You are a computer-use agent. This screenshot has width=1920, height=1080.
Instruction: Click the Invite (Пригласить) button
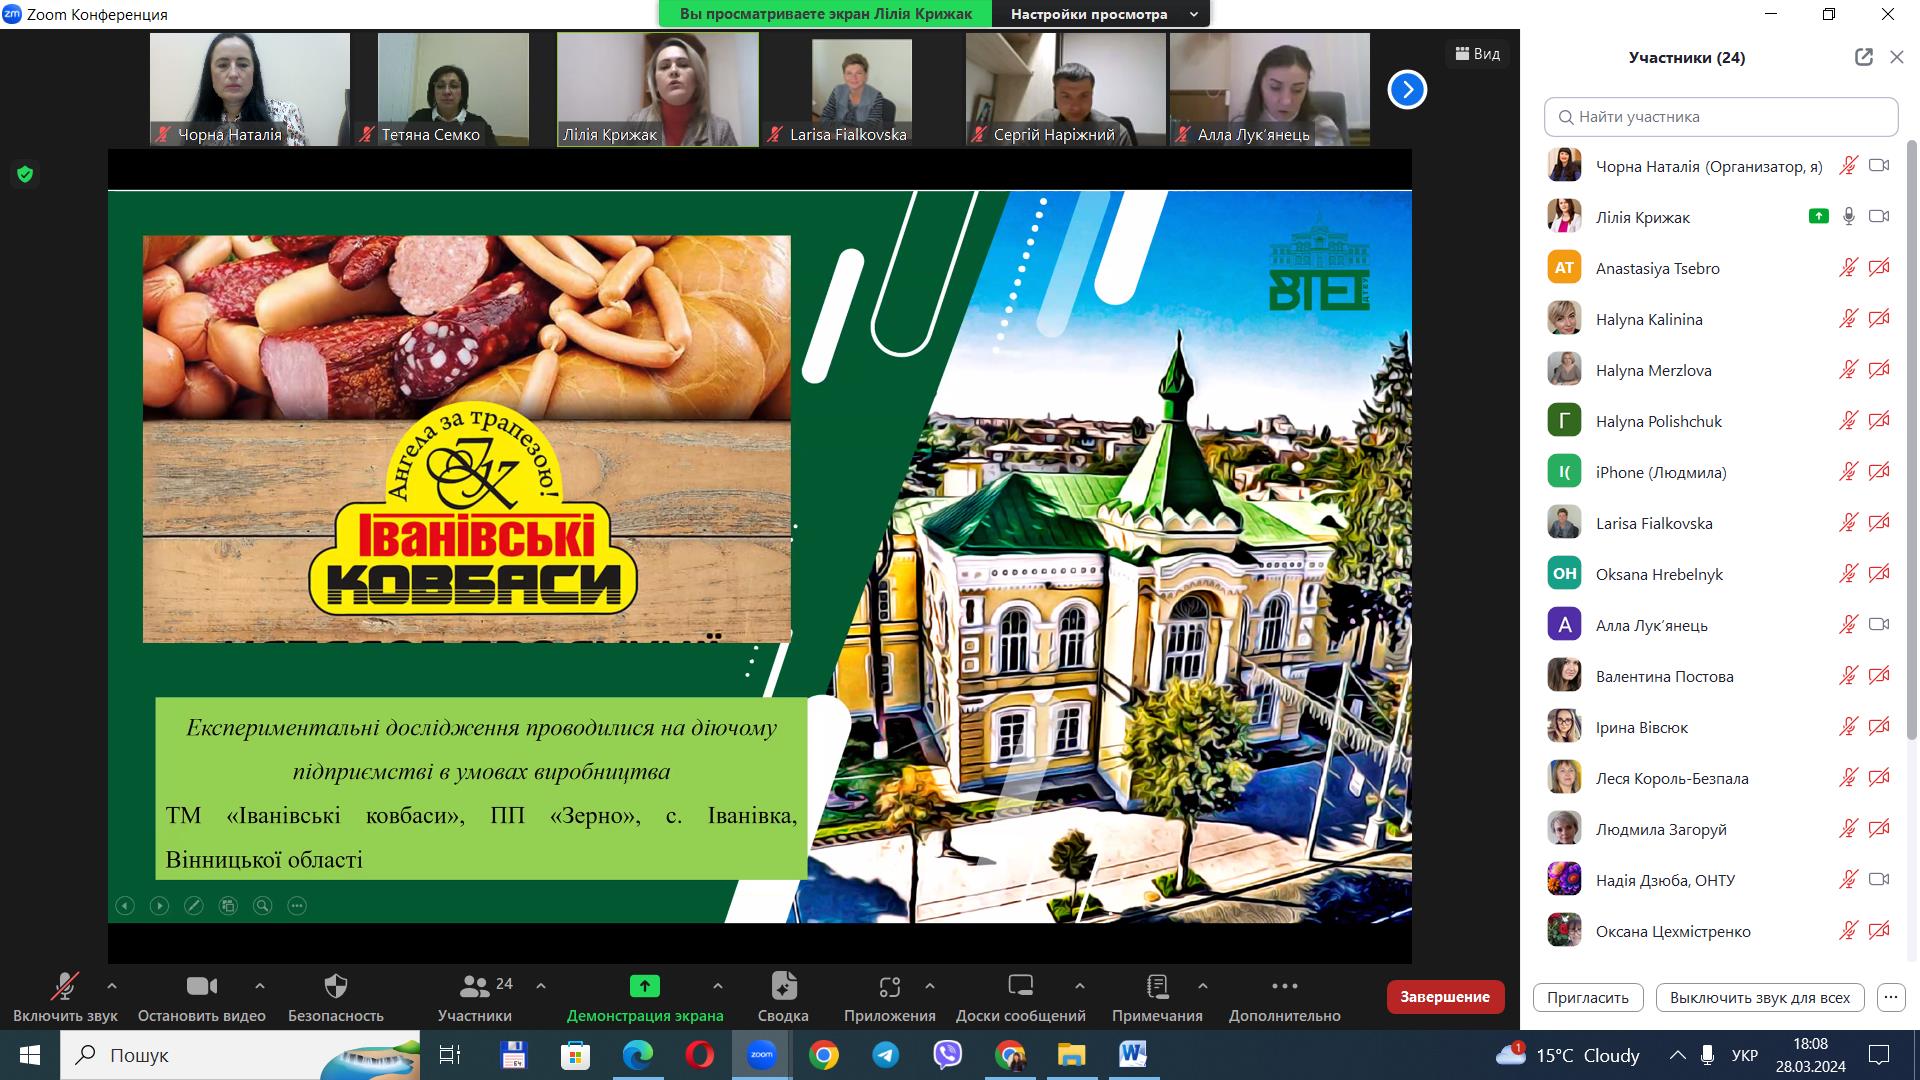pyautogui.click(x=1587, y=997)
